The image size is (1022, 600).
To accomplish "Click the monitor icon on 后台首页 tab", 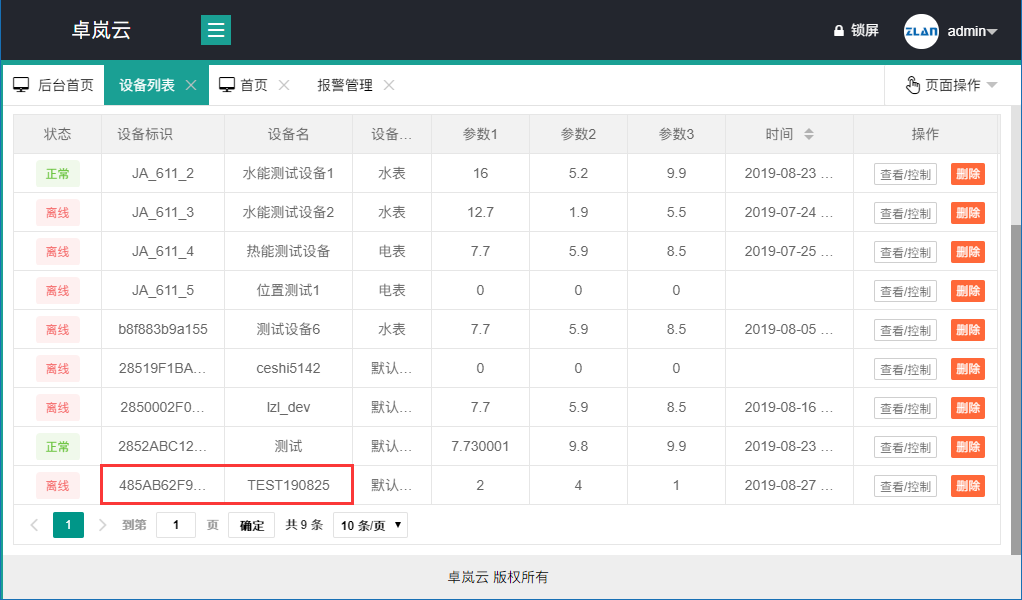I will (21, 84).
